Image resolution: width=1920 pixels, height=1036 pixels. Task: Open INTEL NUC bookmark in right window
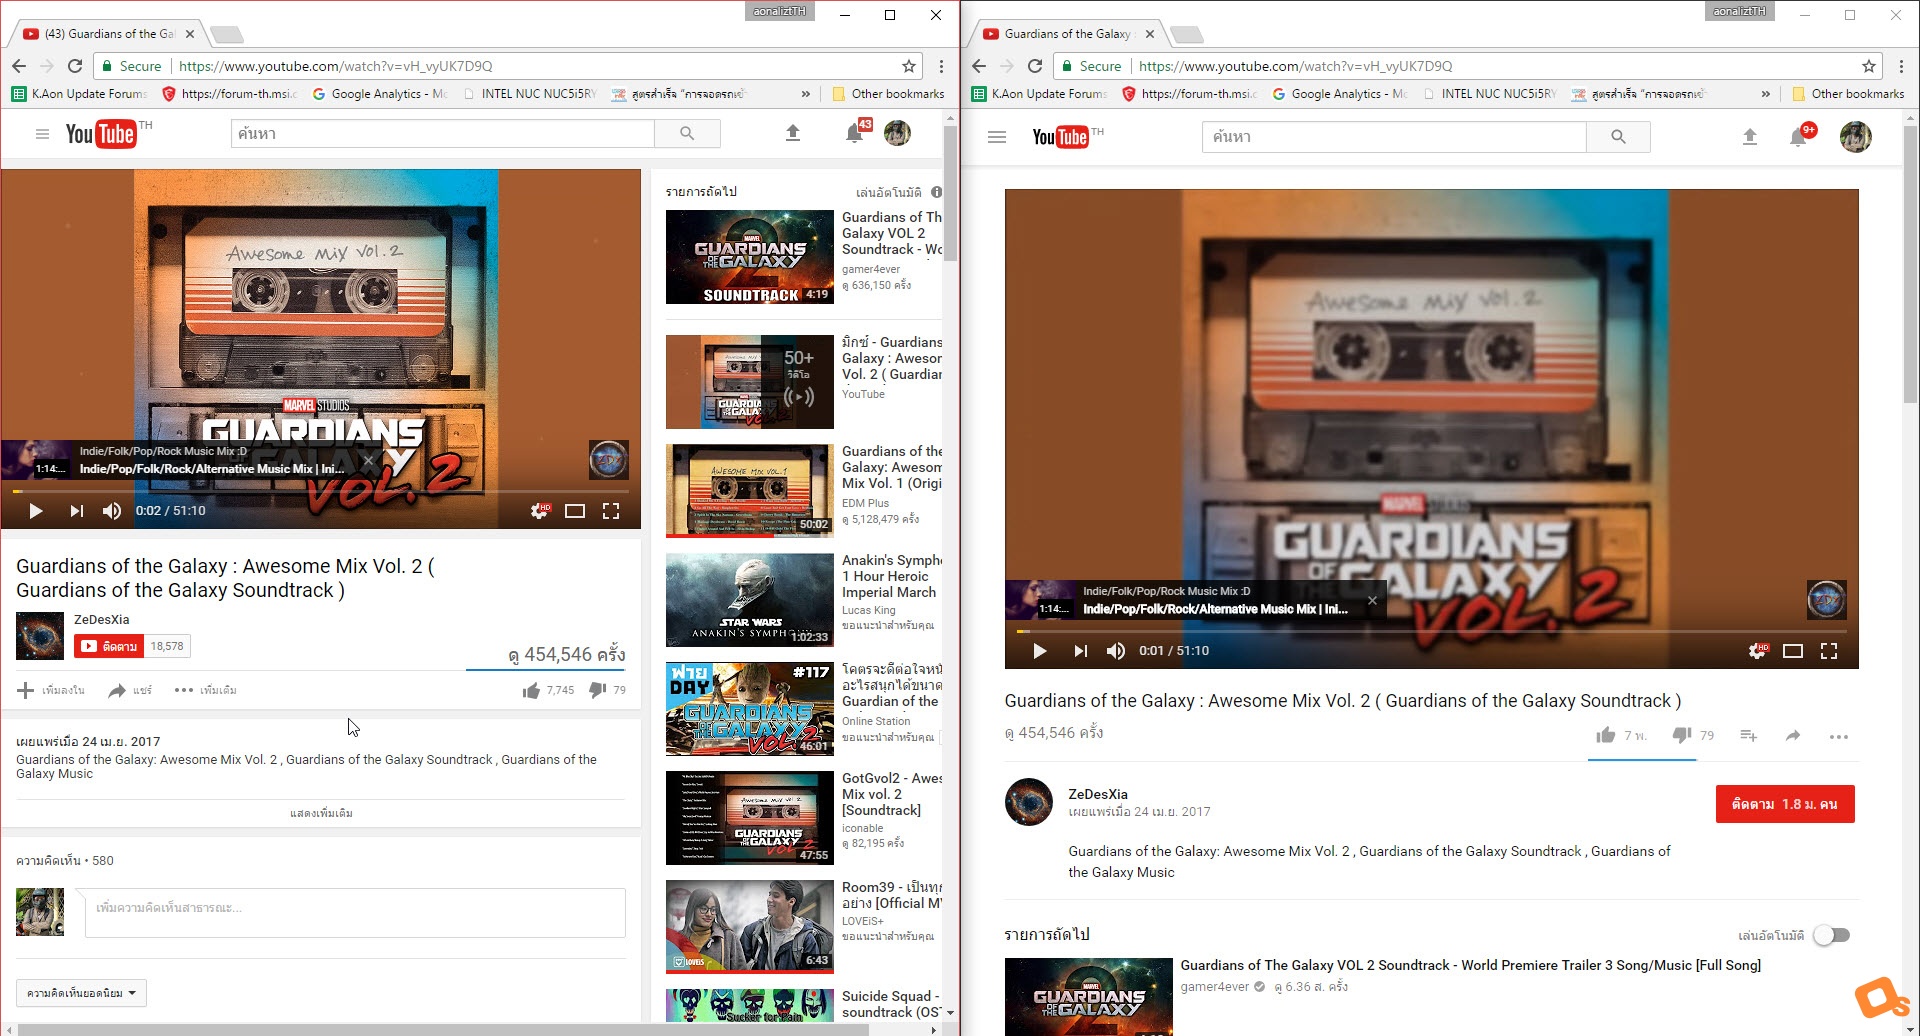click(1488, 94)
